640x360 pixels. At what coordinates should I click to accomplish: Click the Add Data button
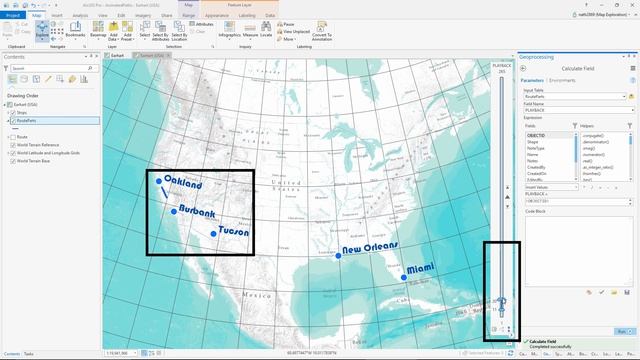[113, 31]
